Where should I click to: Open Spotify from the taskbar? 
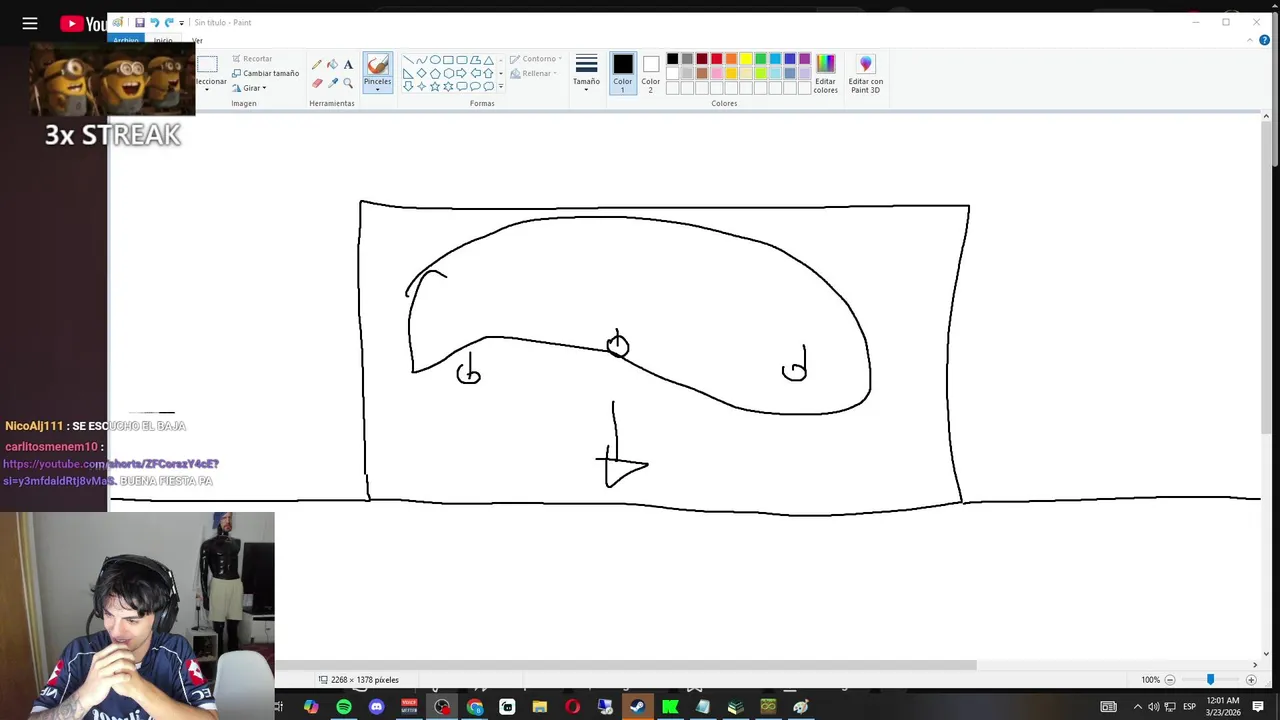click(344, 707)
